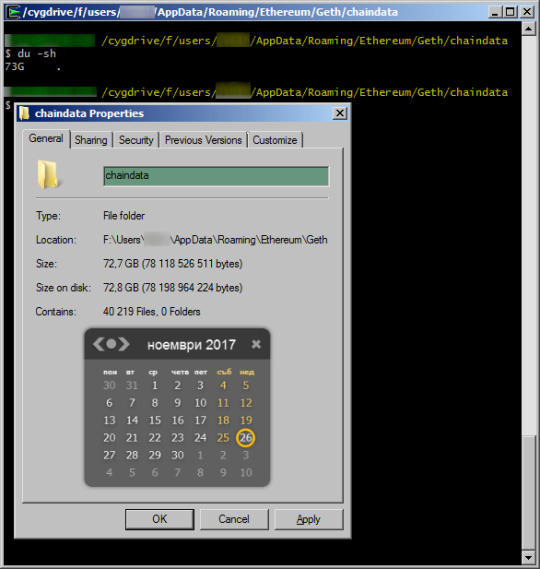
Task: Close the calendar popup
Action: pos(256,344)
